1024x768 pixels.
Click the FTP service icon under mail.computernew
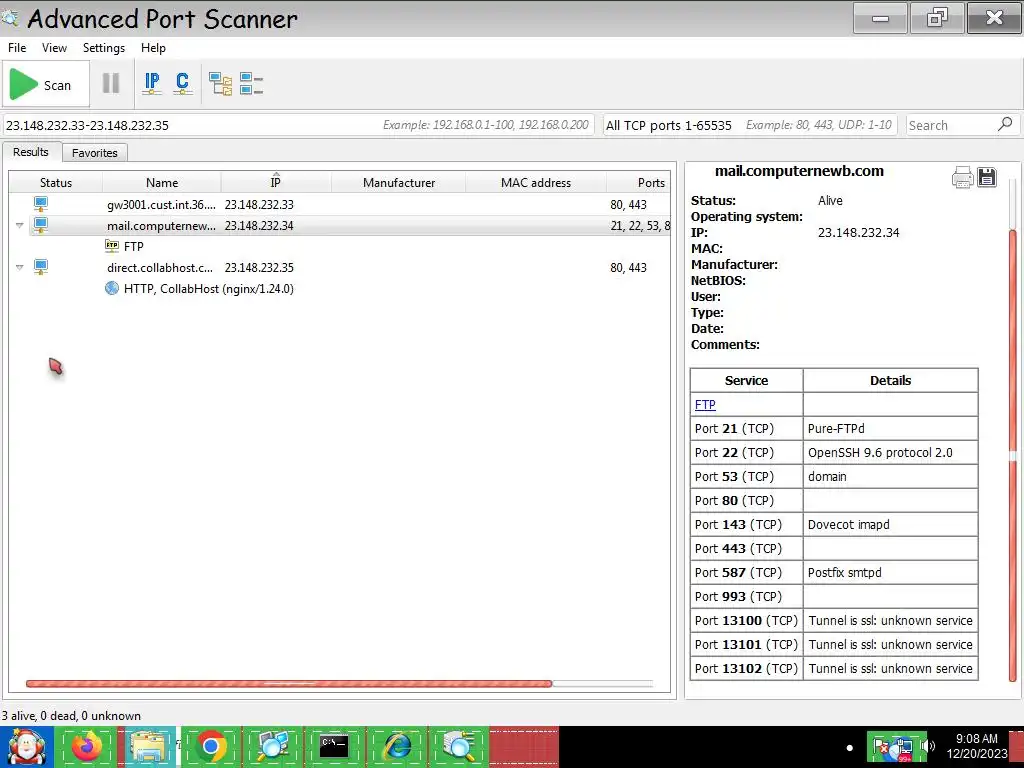pyautogui.click(x=112, y=246)
